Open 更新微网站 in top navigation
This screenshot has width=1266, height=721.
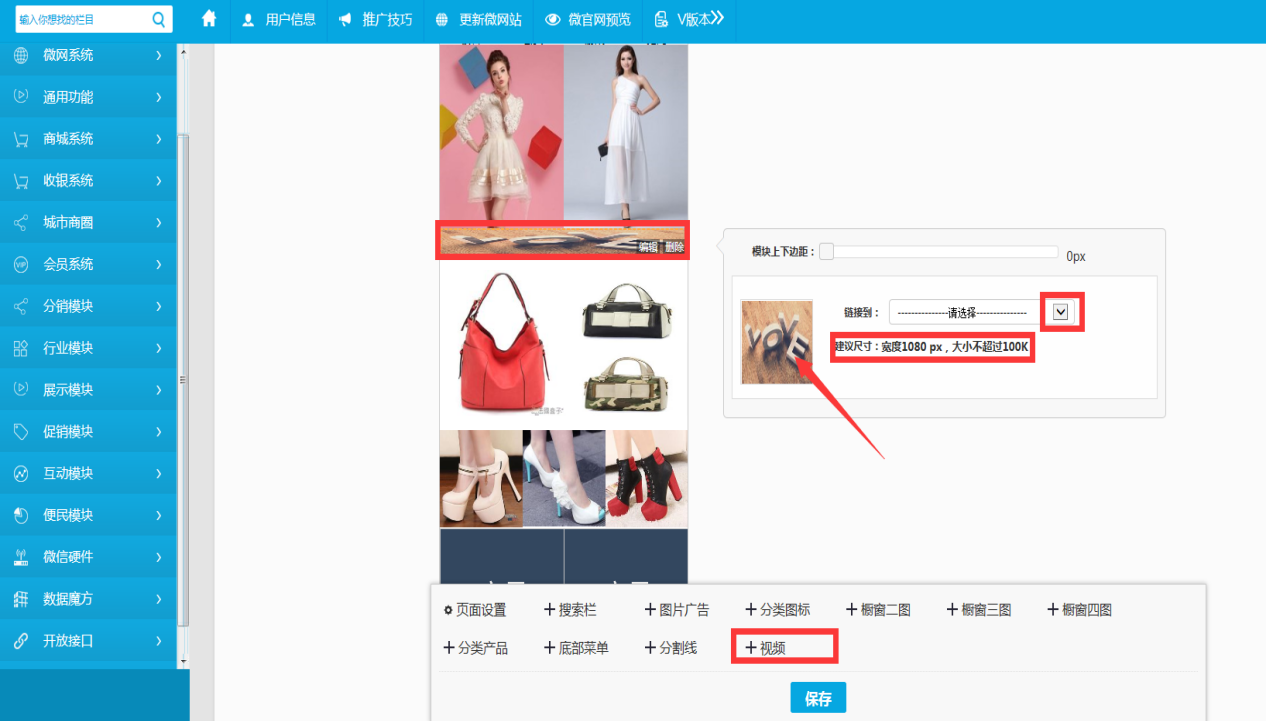click(x=479, y=19)
